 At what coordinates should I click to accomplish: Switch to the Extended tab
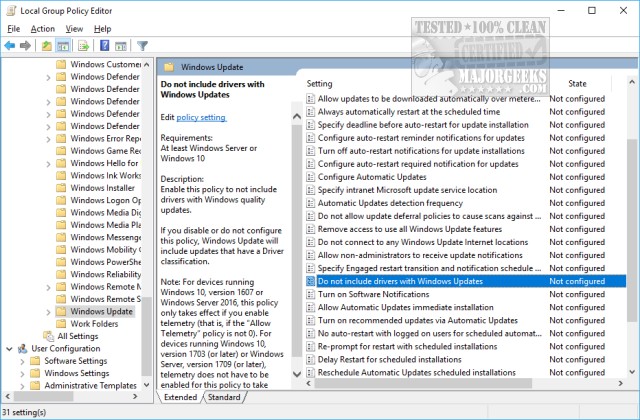pos(180,397)
